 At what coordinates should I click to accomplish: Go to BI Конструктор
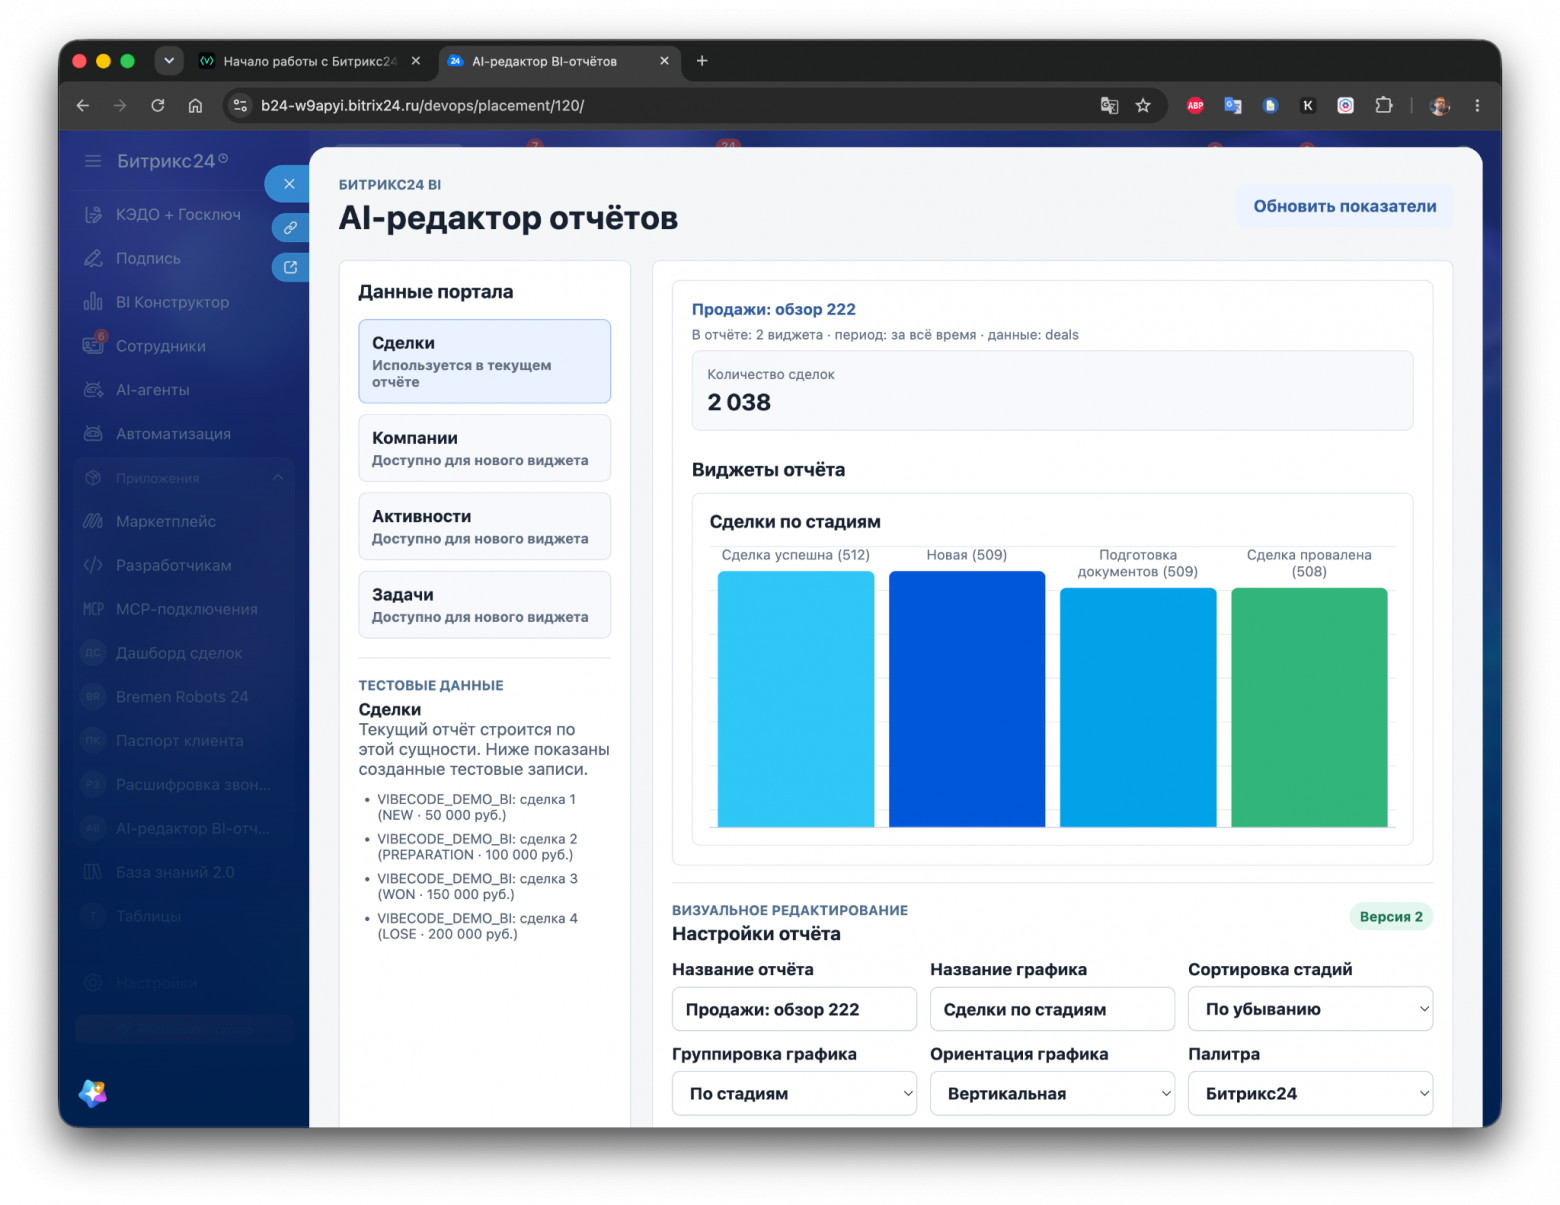[172, 302]
